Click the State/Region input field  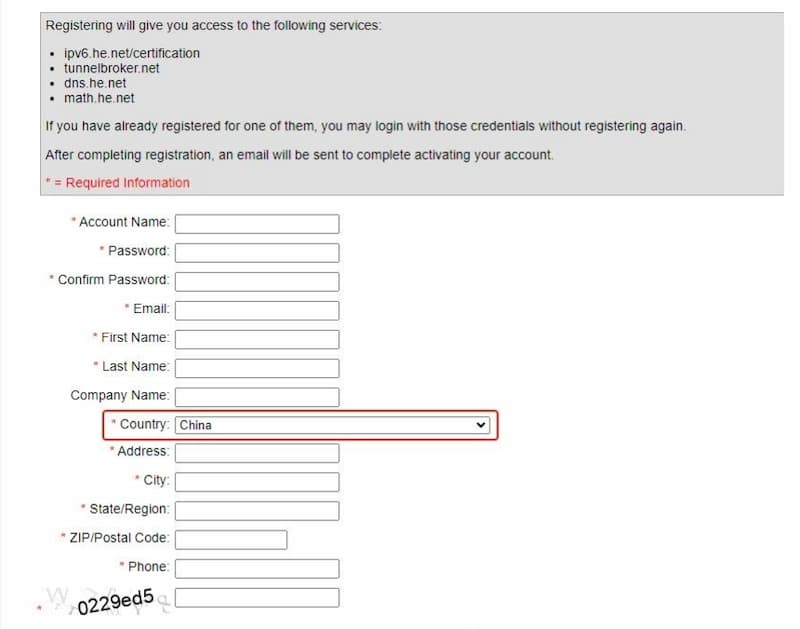coord(257,511)
